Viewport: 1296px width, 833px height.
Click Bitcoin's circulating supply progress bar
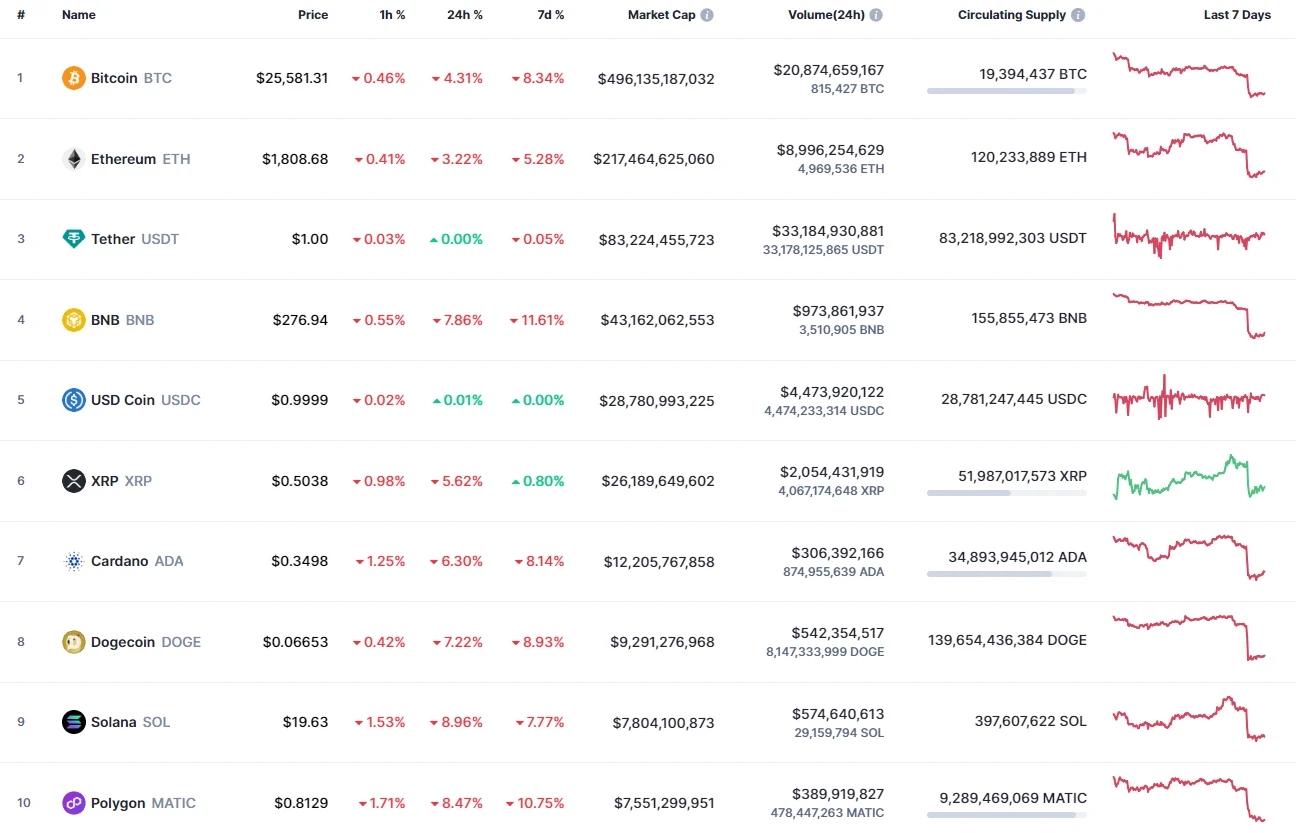tap(1006, 91)
